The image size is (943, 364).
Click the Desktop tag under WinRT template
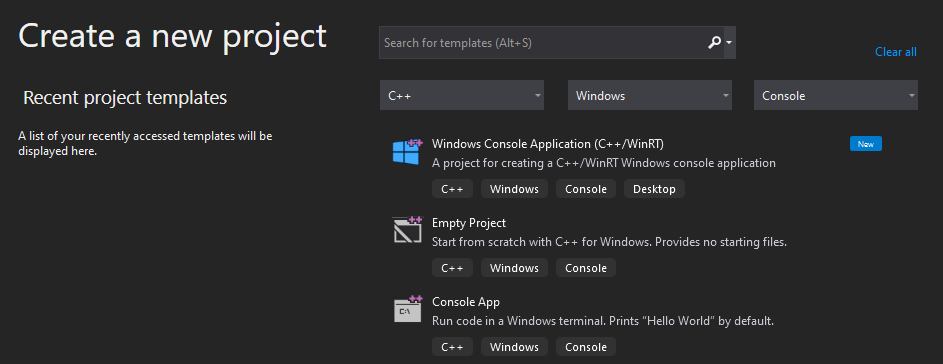[654, 189]
